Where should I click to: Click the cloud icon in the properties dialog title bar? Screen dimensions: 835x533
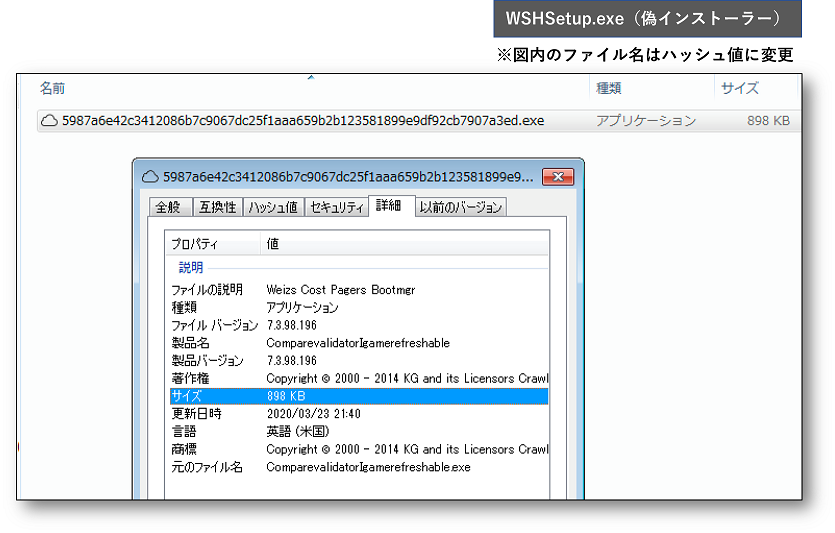coord(151,177)
